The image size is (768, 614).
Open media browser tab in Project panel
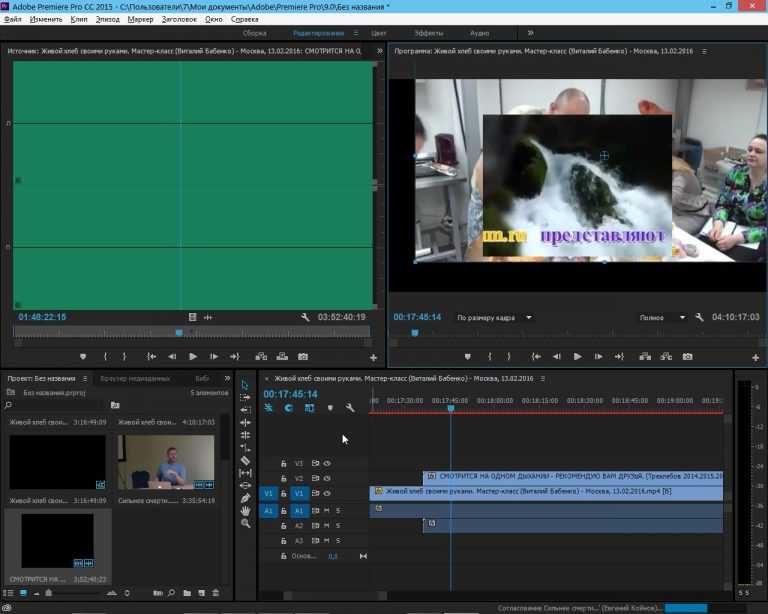(x=135, y=378)
